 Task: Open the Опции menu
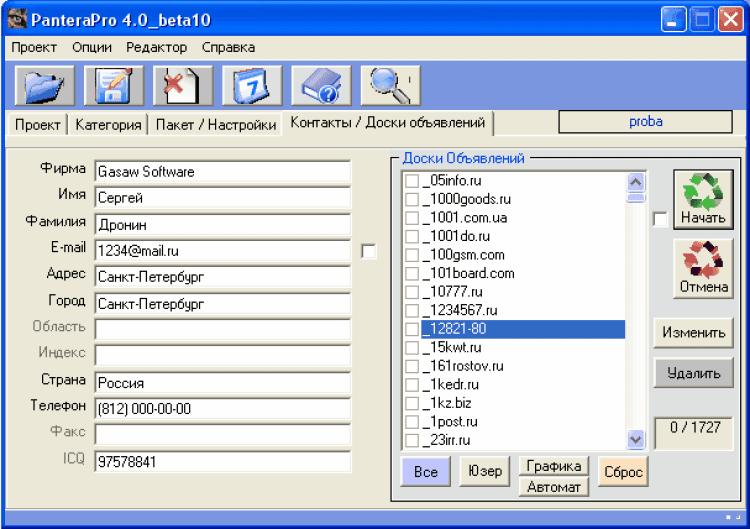[x=92, y=47]
